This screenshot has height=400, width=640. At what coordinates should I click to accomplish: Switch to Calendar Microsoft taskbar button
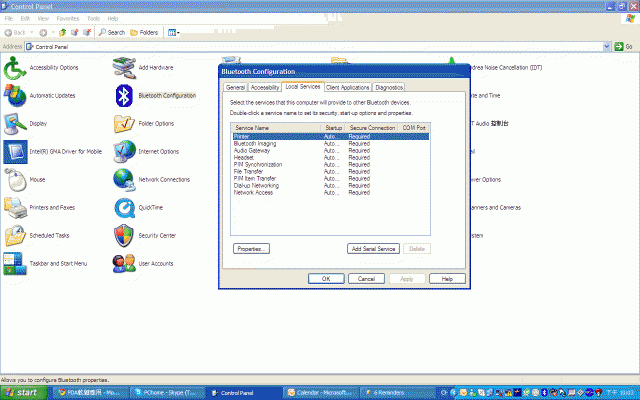pyautogui.click(x=322, y=393)
